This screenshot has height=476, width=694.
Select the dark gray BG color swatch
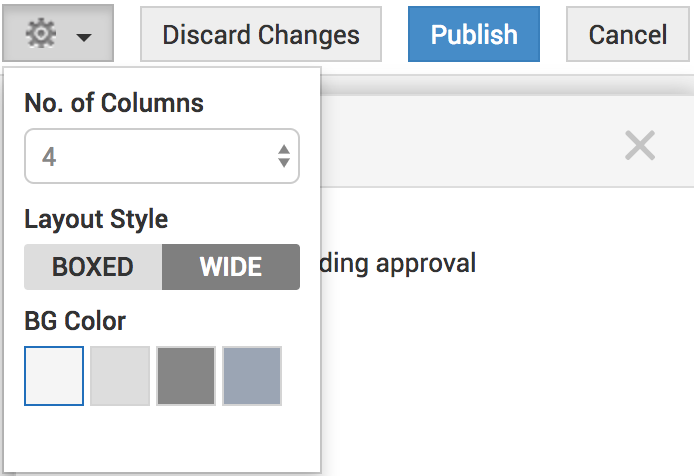[x=186, y=376]
